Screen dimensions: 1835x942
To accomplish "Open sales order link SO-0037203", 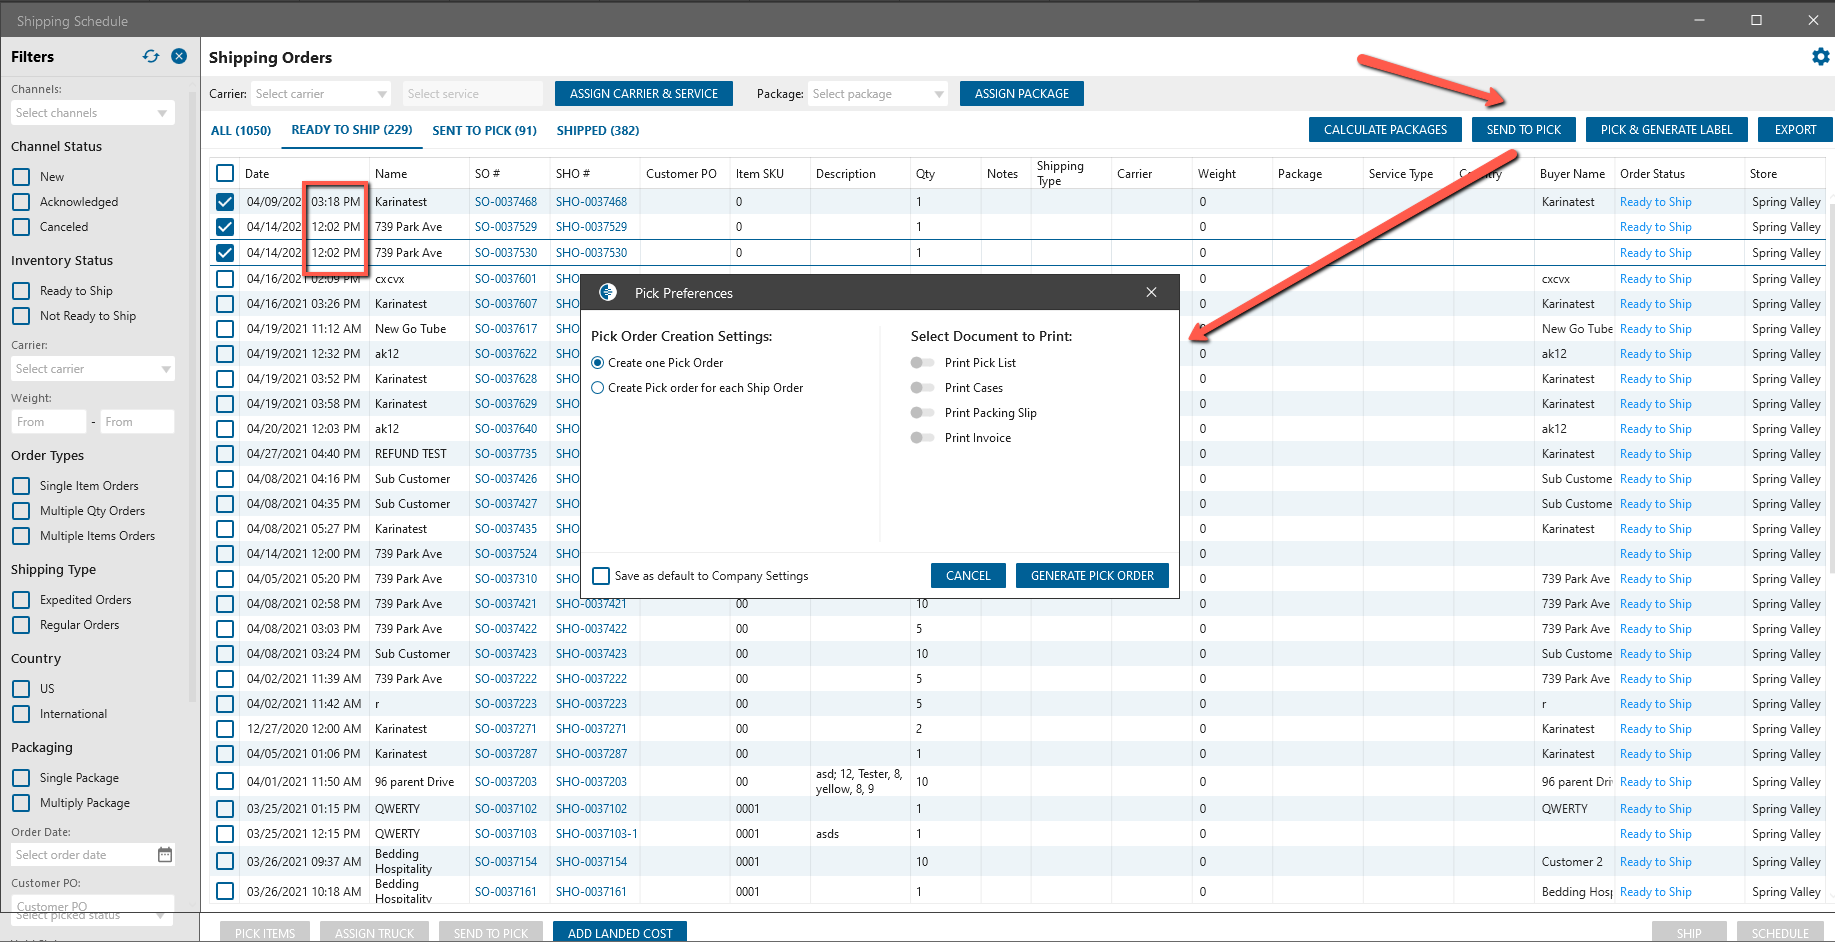I will coord(506,782).
